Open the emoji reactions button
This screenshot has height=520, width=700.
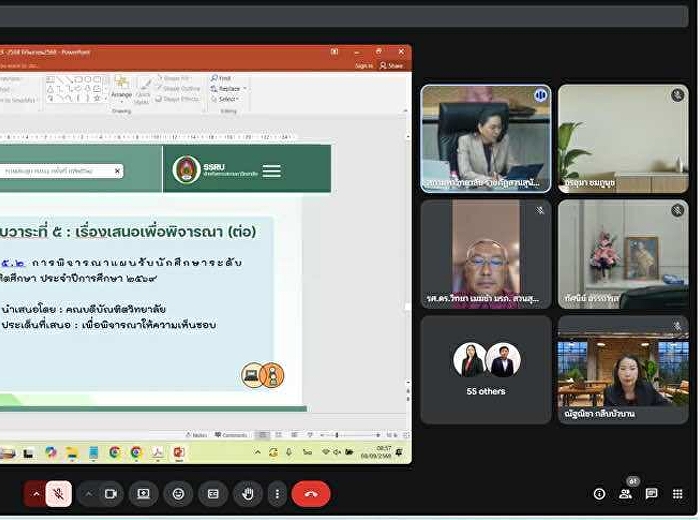coord(178,494)
